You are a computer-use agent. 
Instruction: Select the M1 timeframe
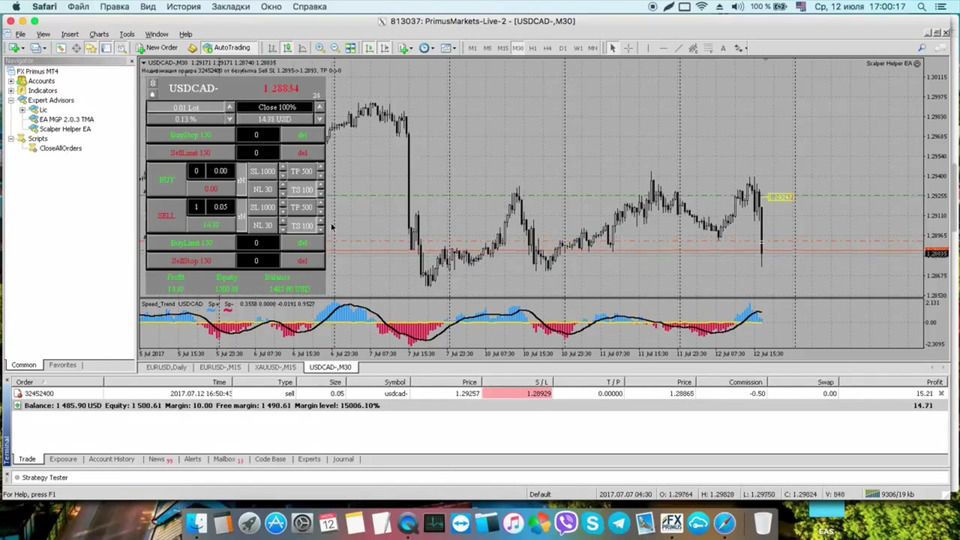(x=473, y=48)
